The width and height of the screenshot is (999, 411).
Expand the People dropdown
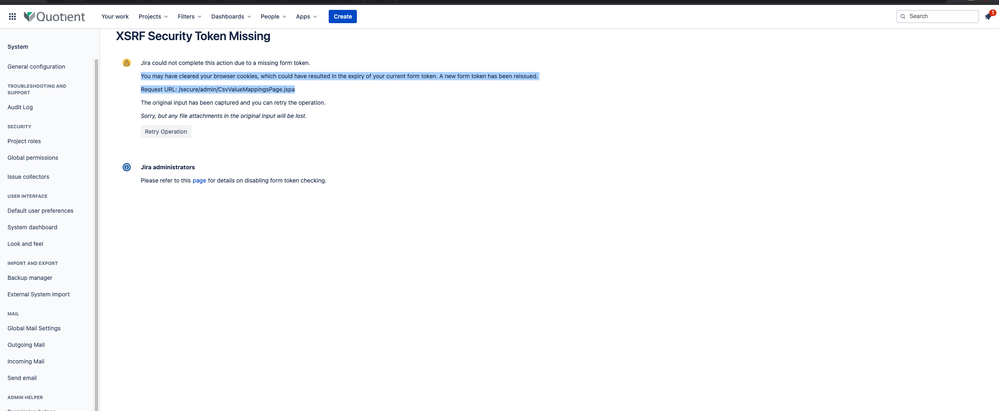273,17
